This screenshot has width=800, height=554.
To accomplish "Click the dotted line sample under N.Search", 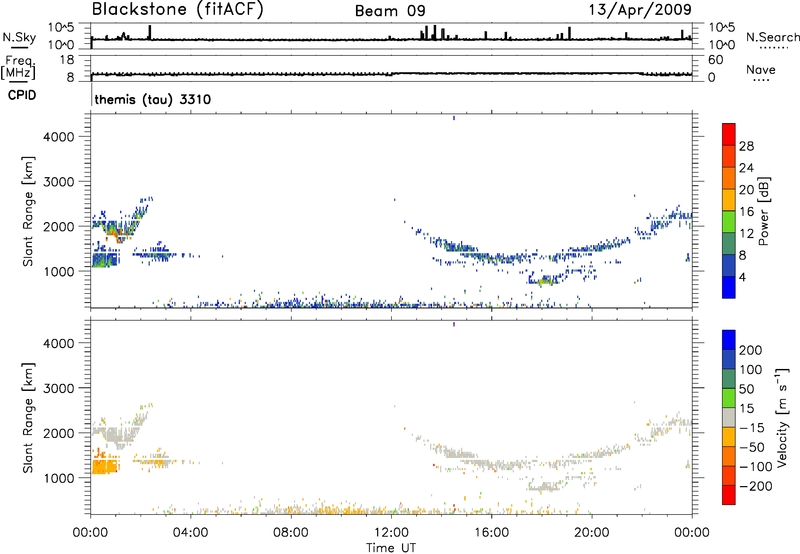I will (773, 48).
